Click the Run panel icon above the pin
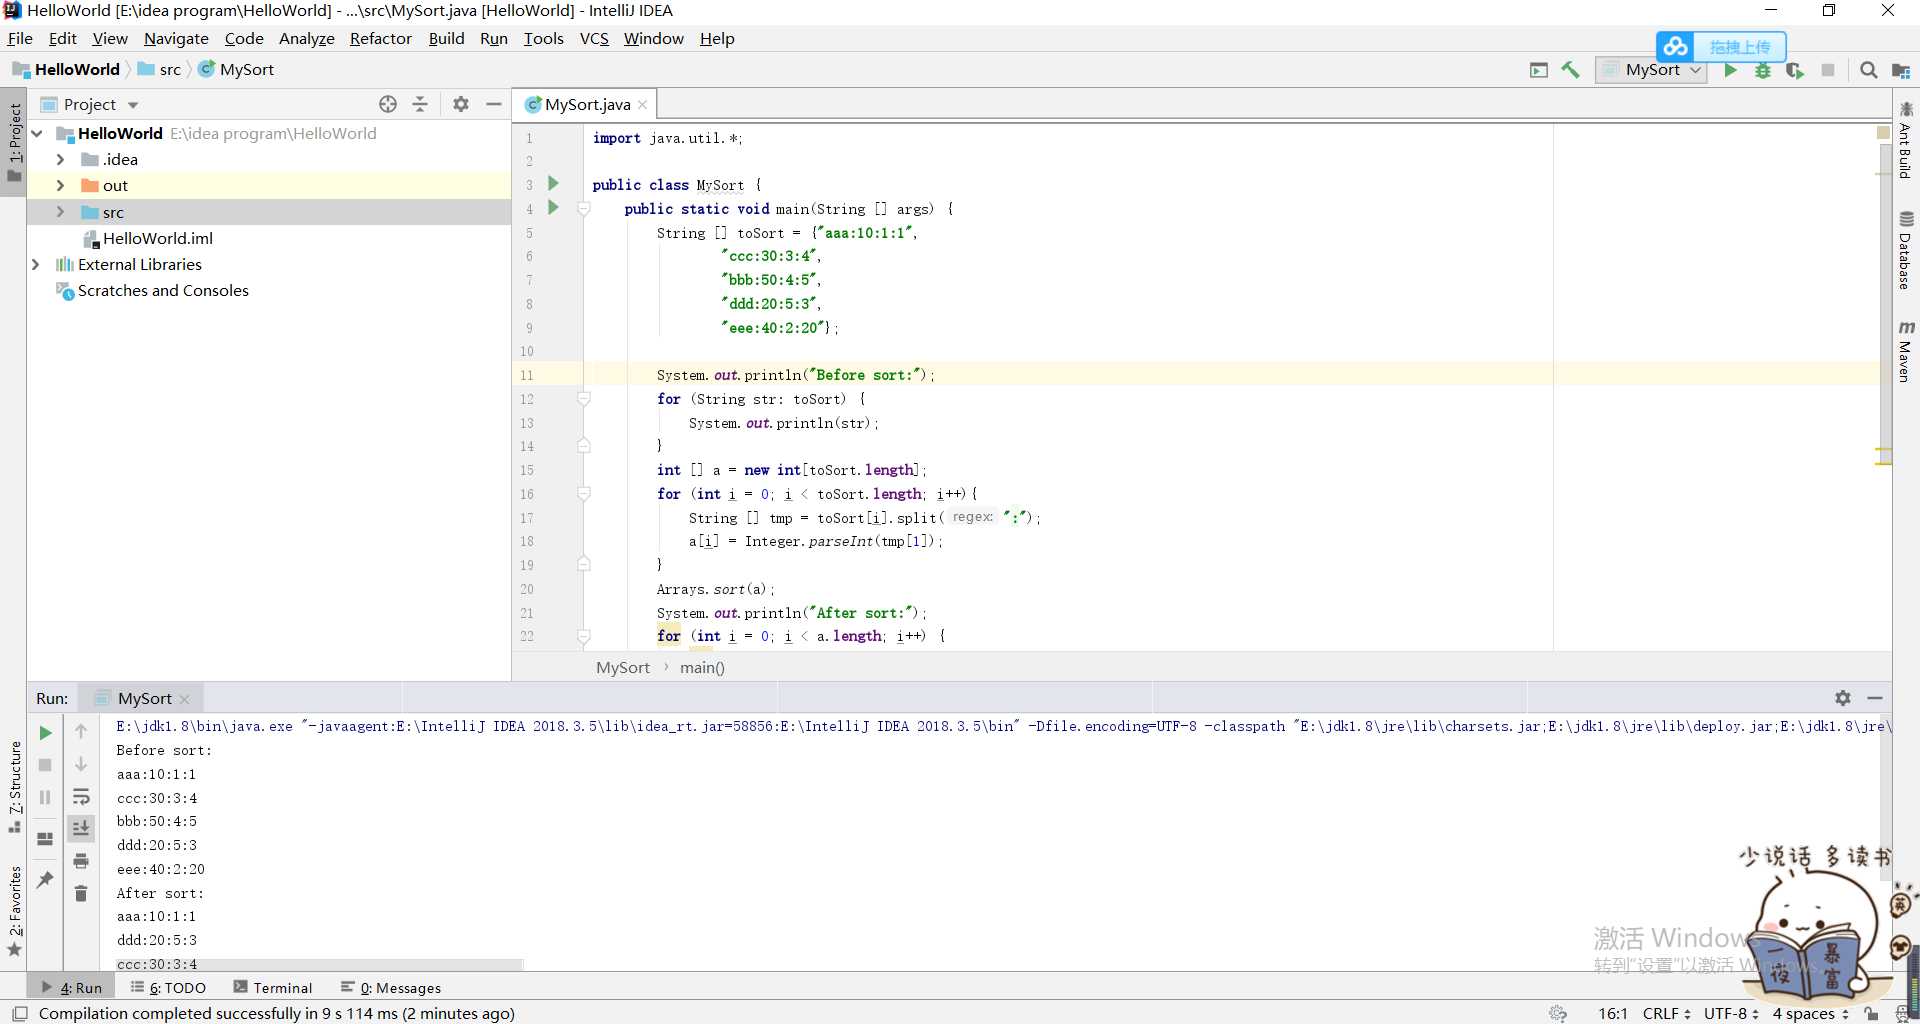Screen dimensions: 1920x1024 pos(45,839)
